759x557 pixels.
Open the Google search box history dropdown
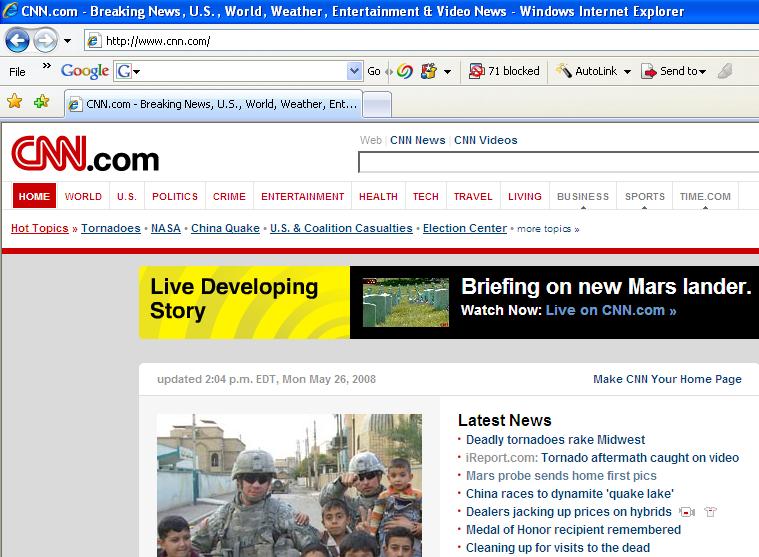(x=354, y=71)
